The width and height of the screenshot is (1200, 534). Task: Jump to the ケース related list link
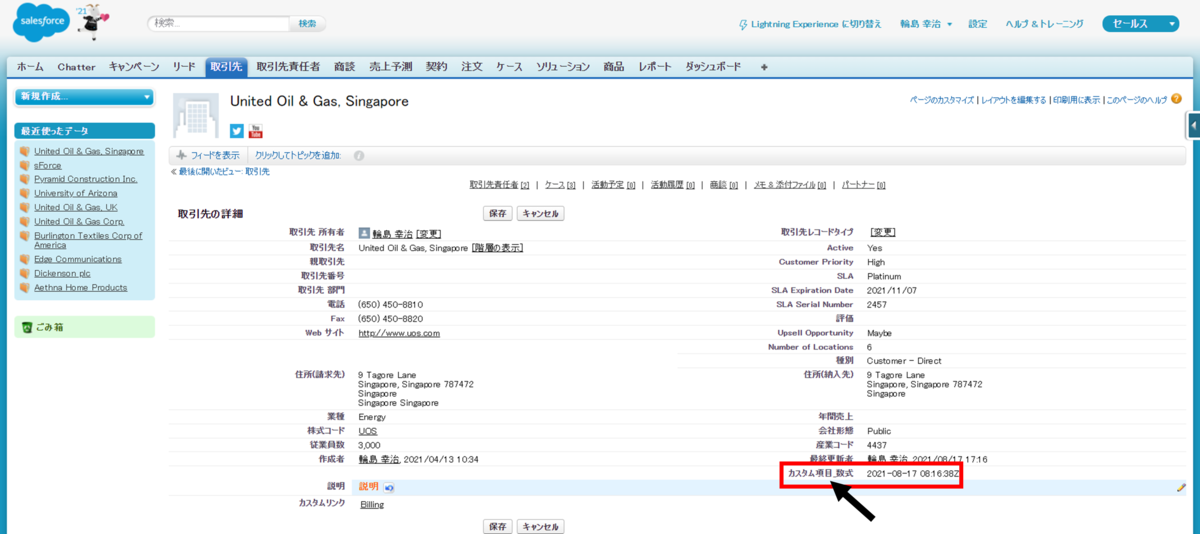pyautogui.click(x=560, y=185)
